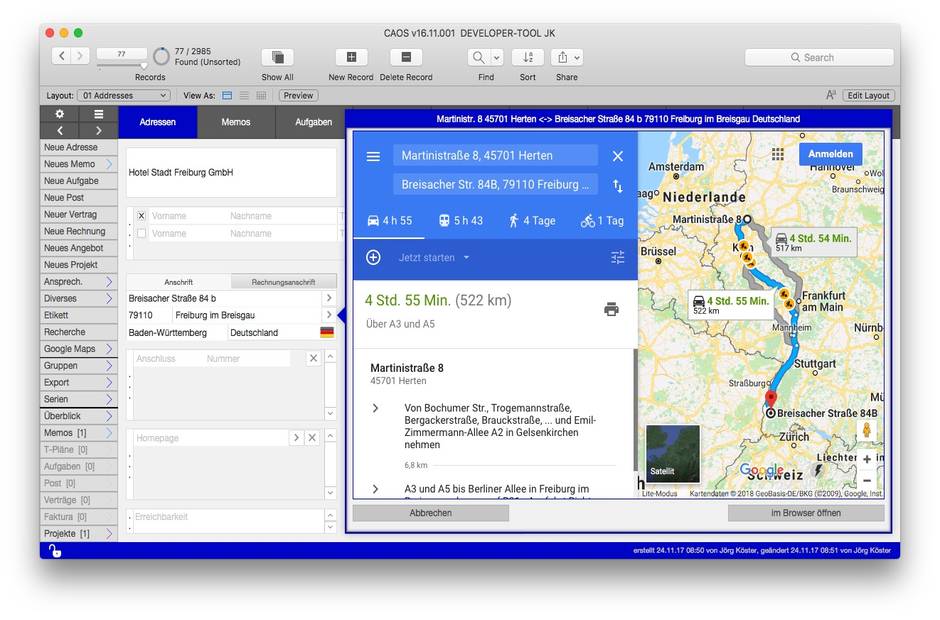The width and height of the screenshot is (940, 620).
Task: Switch to form view icon
Action: pyautogui.click(x=227, y=95)
